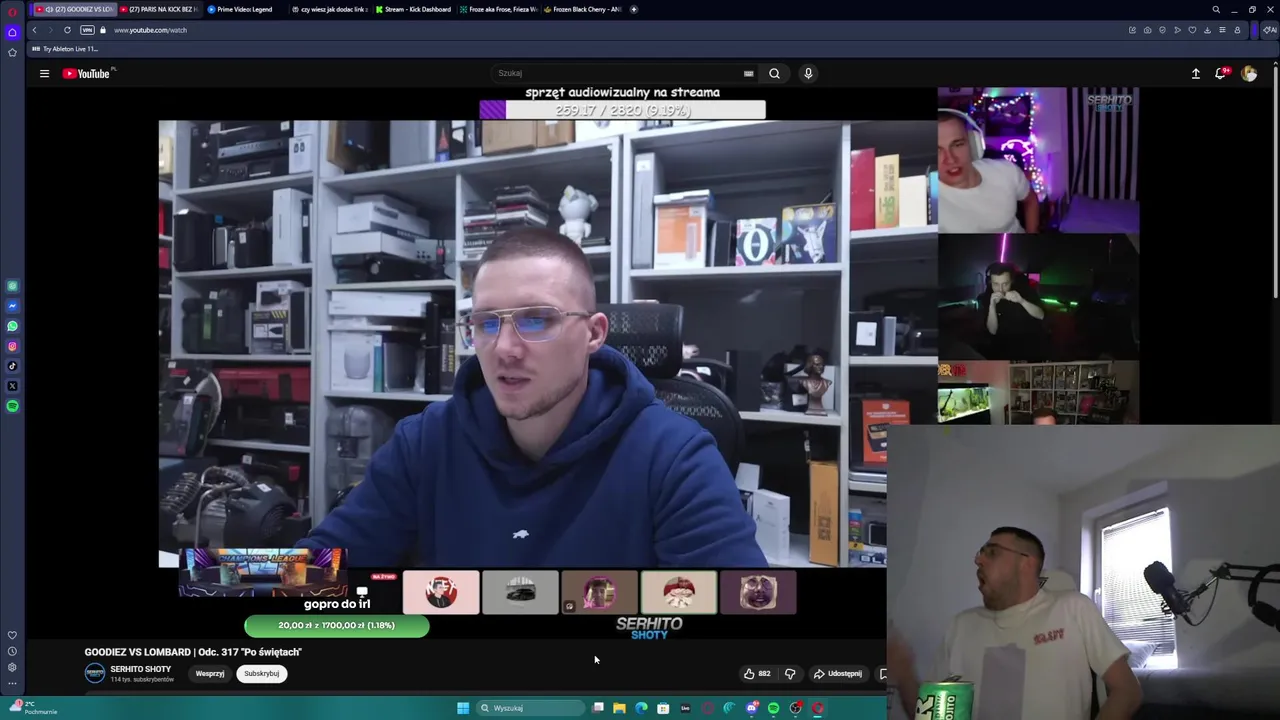Image resolution: width=1280 pixels, height=720 pixels.
Task: Switch to the Prime Video: Legend tab
Action: point(245,9)
